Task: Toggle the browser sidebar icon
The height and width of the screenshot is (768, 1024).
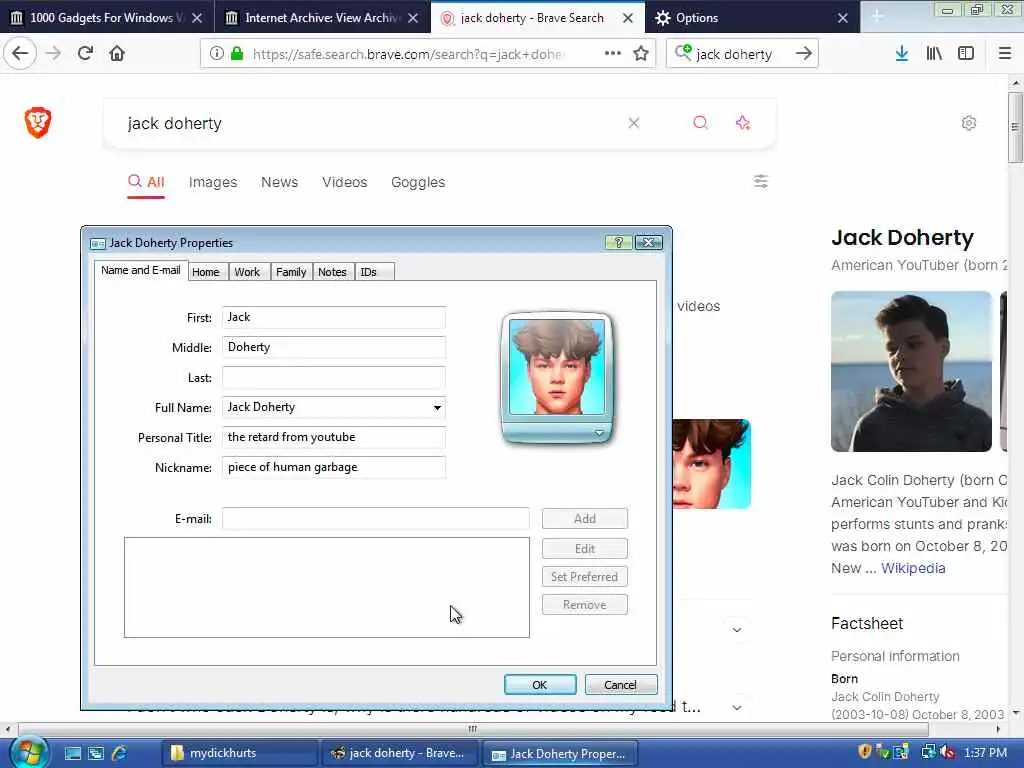Action: point(966,54)
